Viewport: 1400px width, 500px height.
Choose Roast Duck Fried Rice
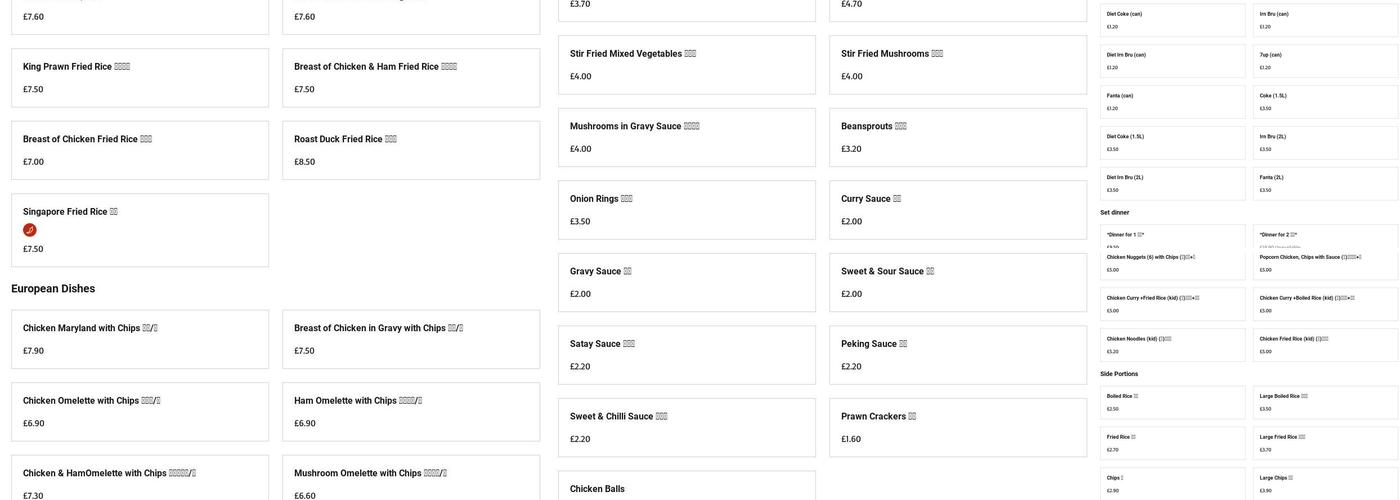tap(410, 150)
